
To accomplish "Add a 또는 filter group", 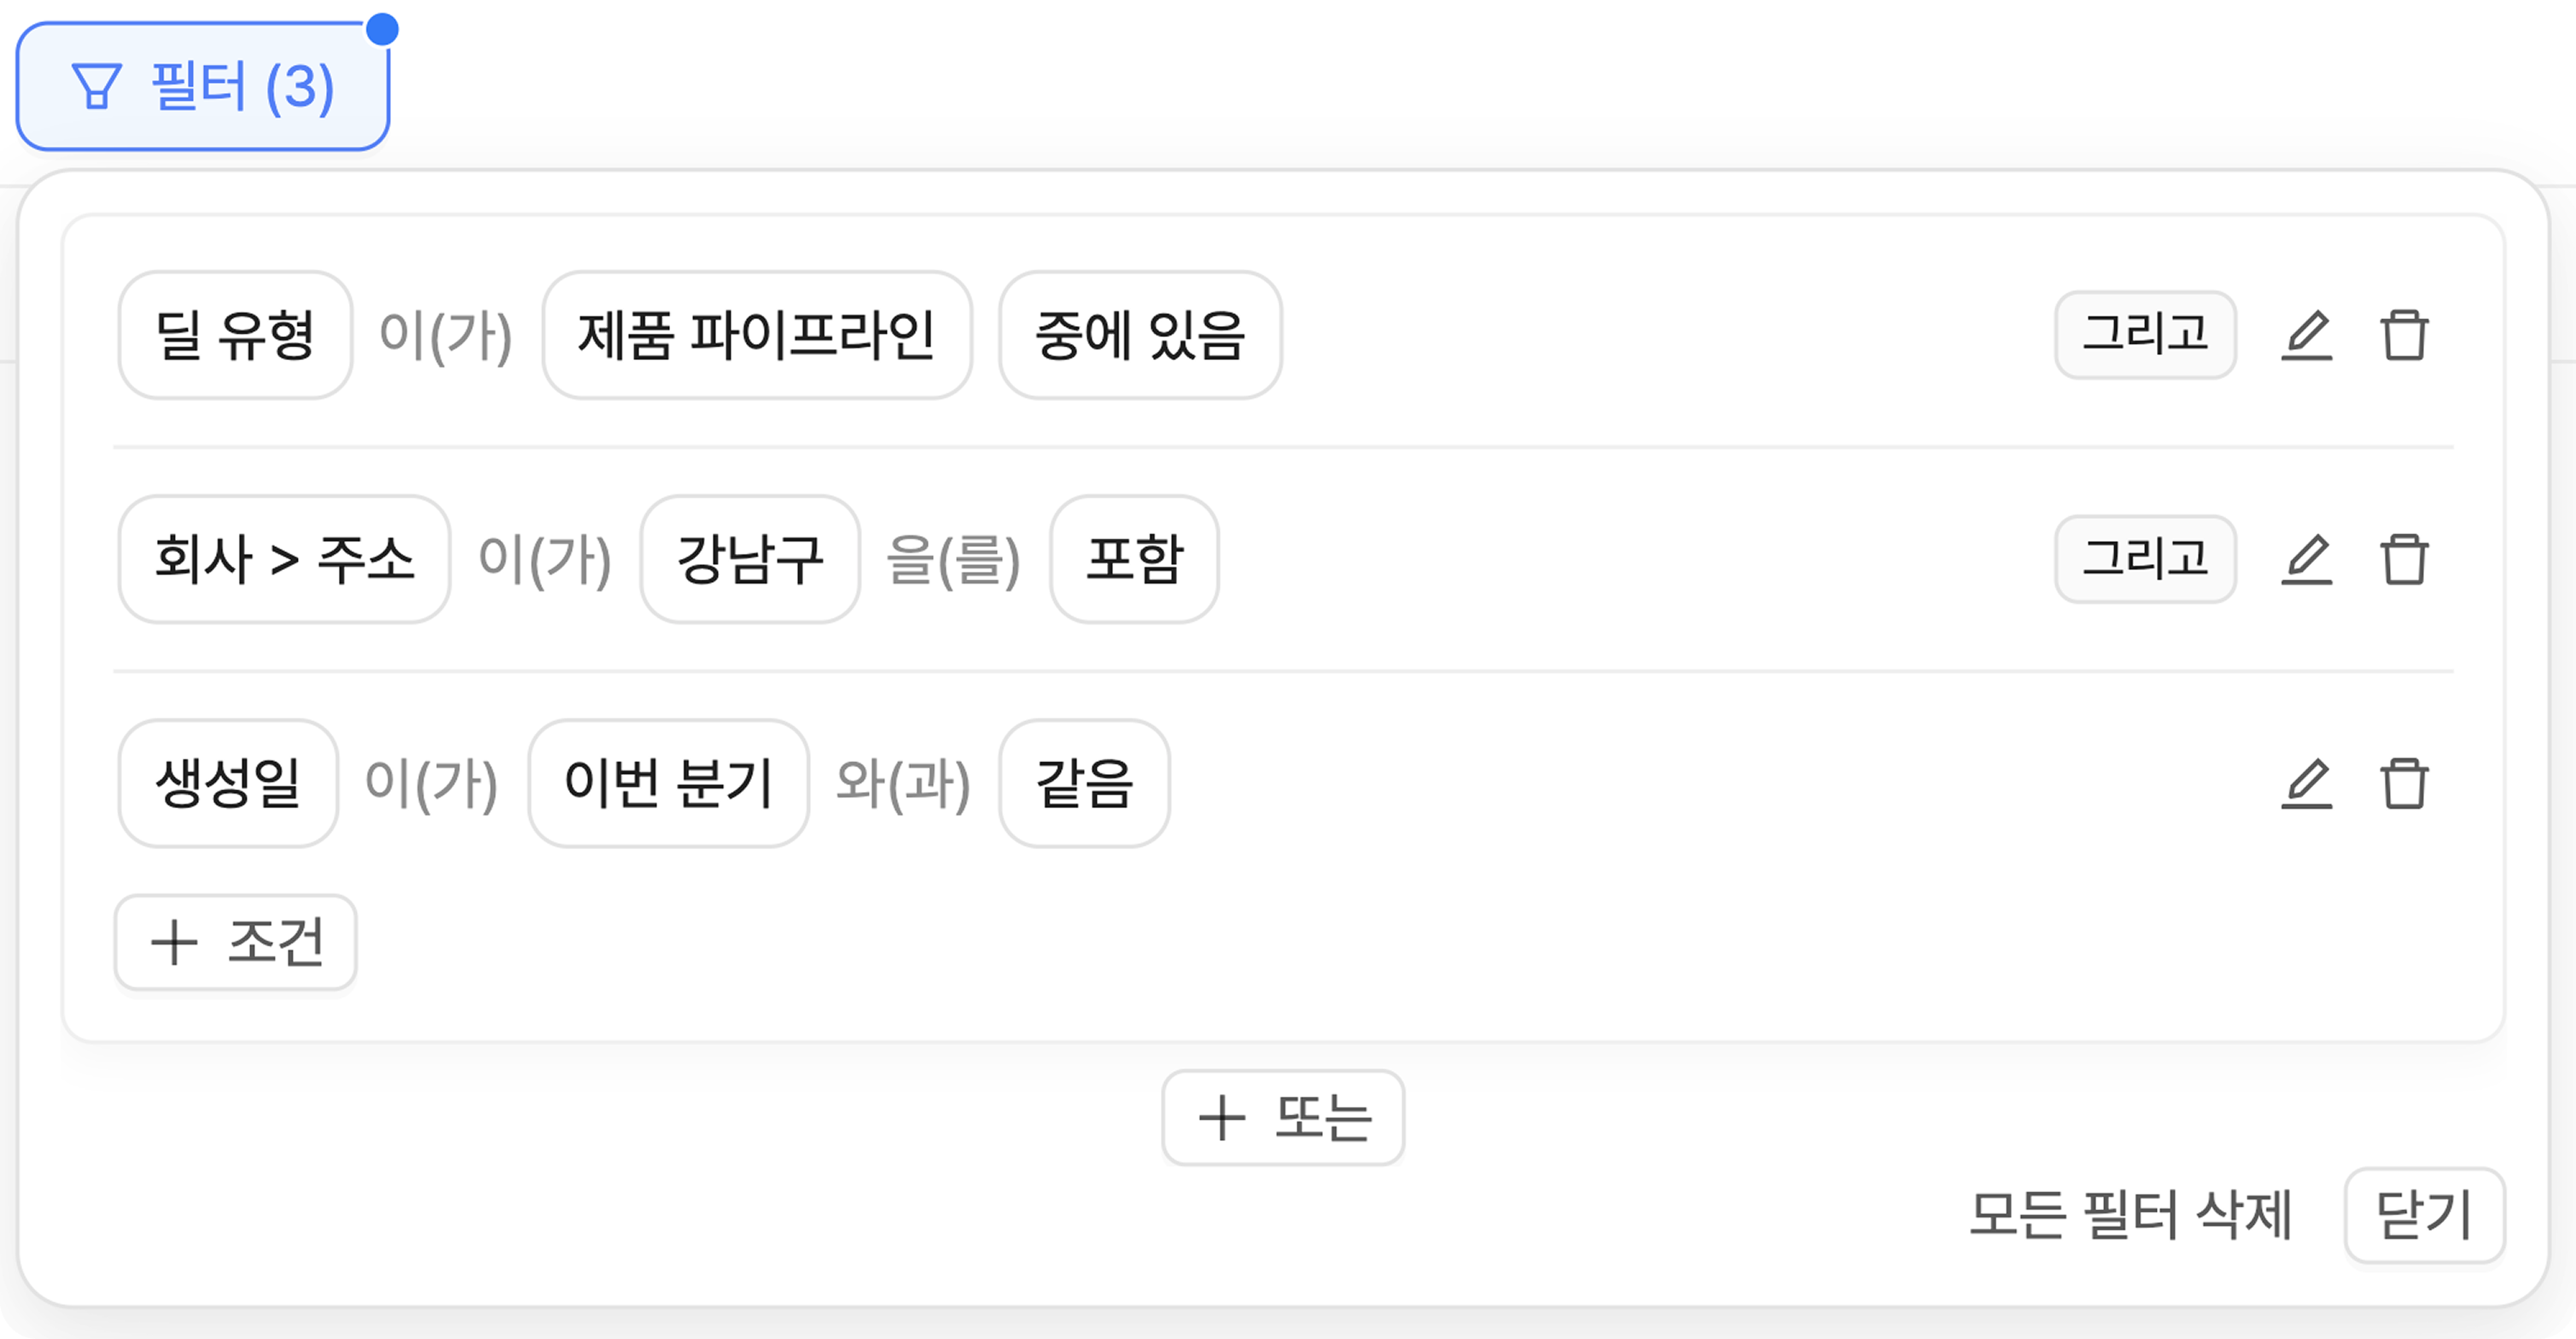I will coord(1283,1117).
